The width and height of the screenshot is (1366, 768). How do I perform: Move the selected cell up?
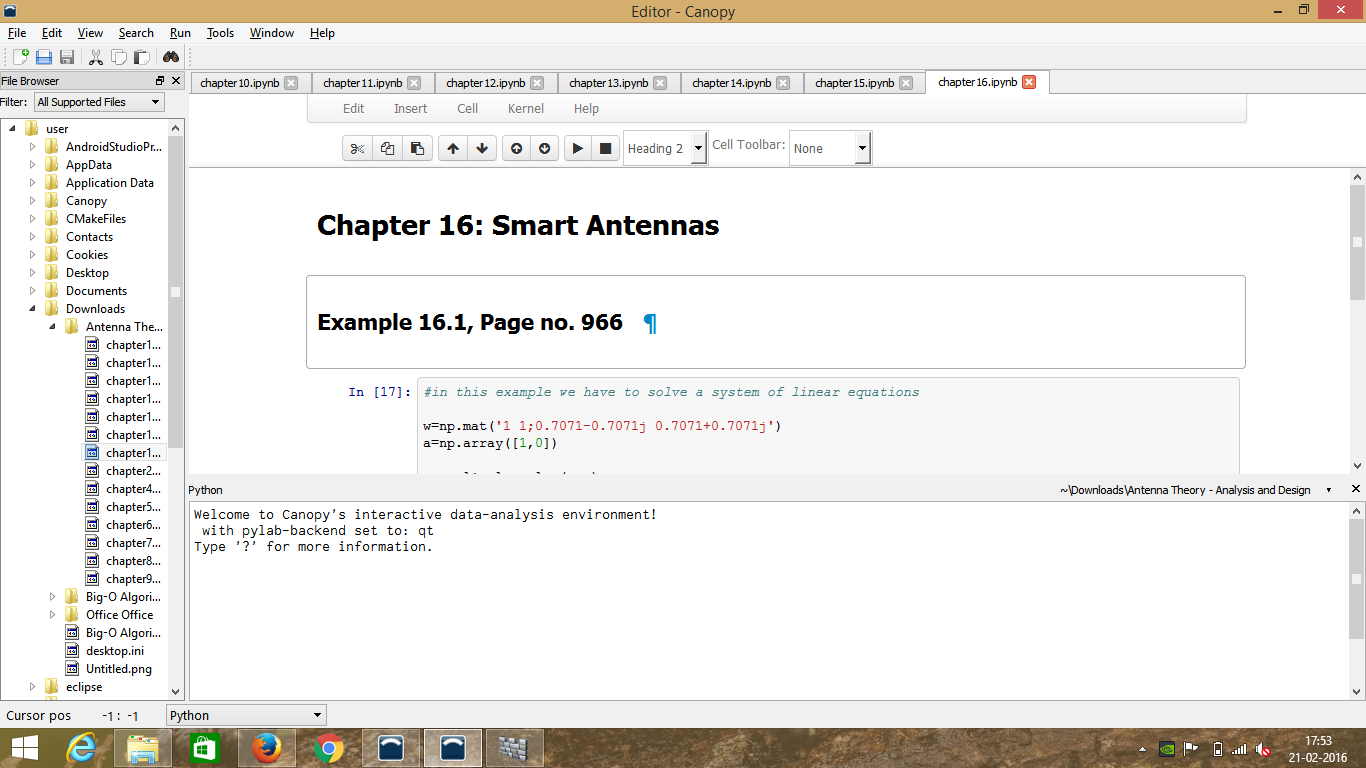[x=453, y=149]
